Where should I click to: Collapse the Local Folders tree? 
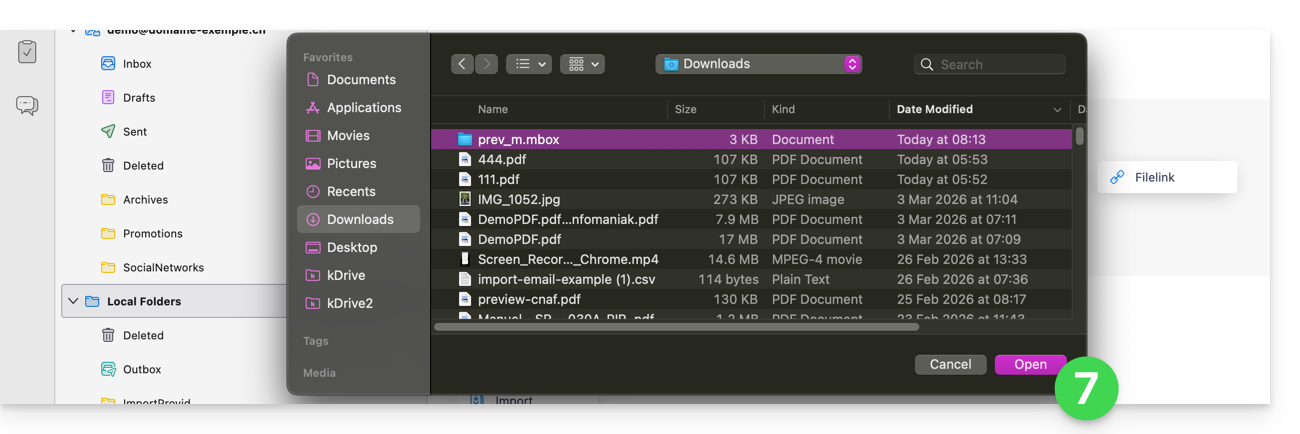[72, 301]
